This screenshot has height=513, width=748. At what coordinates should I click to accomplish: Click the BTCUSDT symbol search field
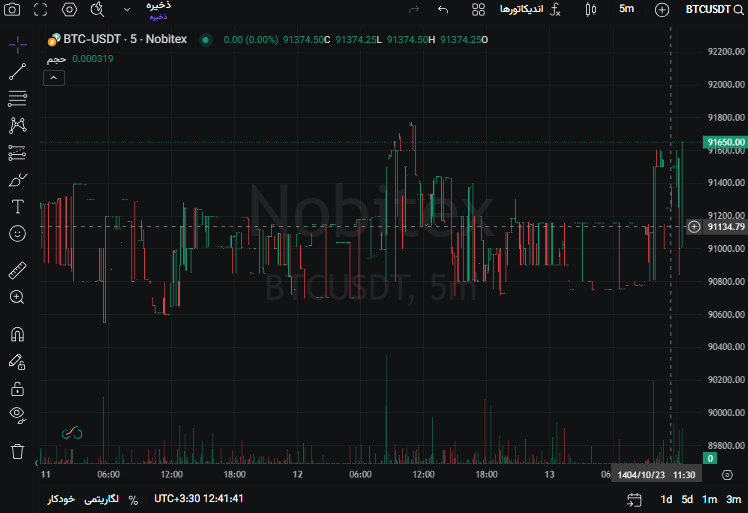[714, 9]
